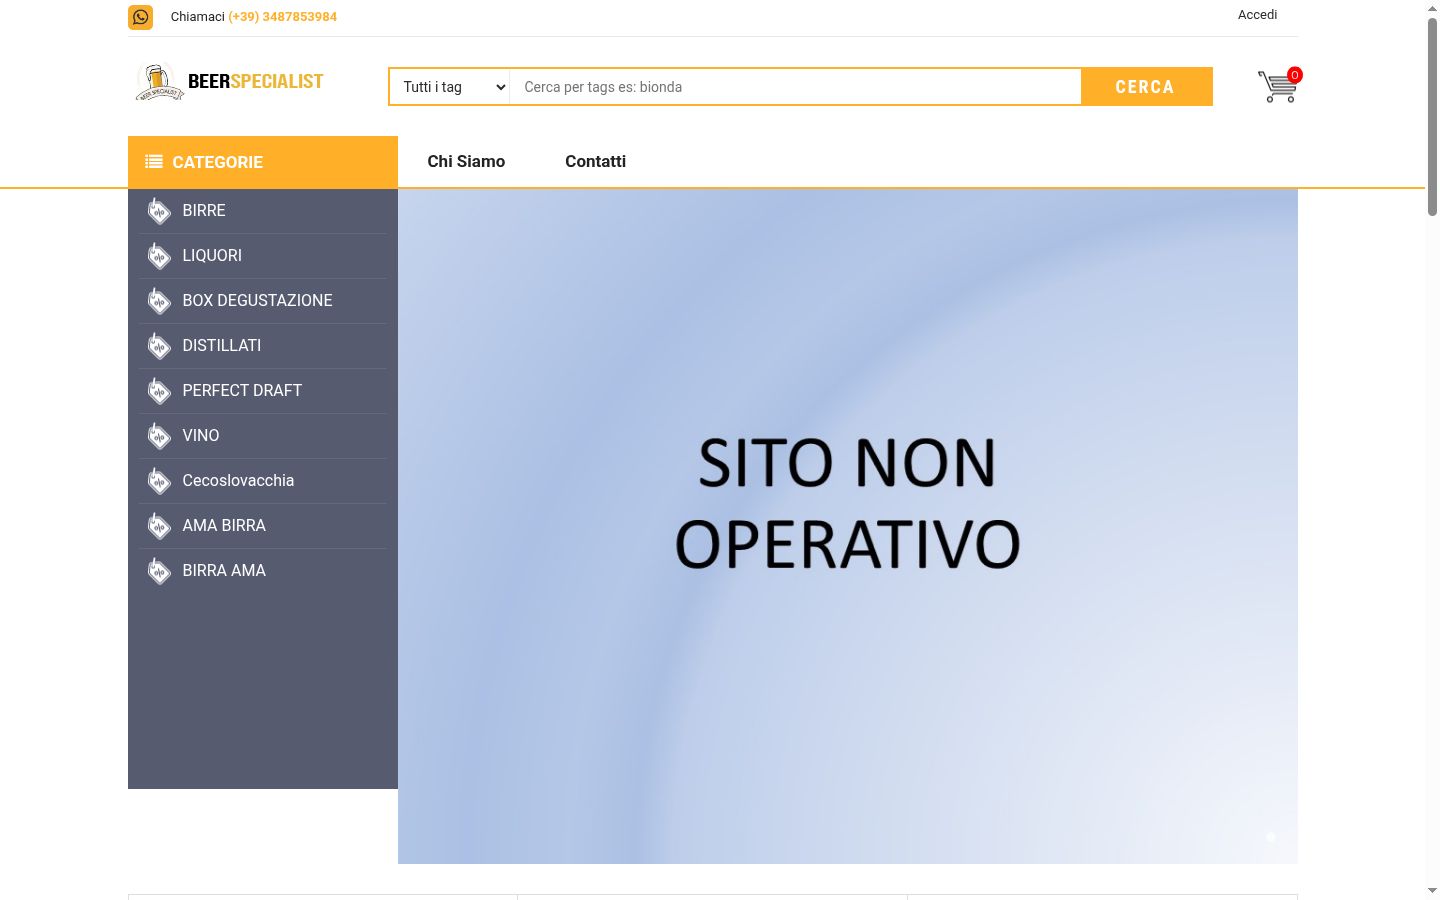Click the tag icon next to BIRRA AMA
Image resolution: width=1440 pixels, height=900 pixels.
tap(159, 571)
